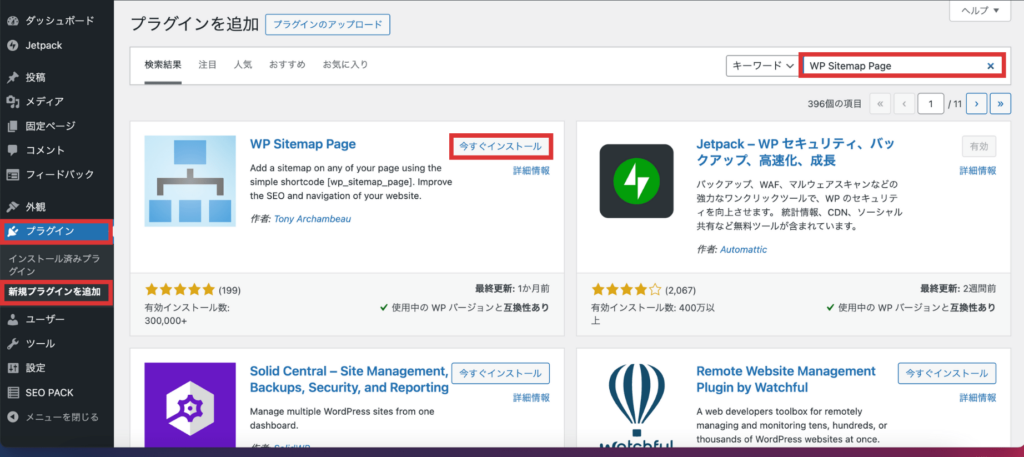Click the Jetpack plugin logo thumbnail

pyautogui.click(x=636, y=181)
